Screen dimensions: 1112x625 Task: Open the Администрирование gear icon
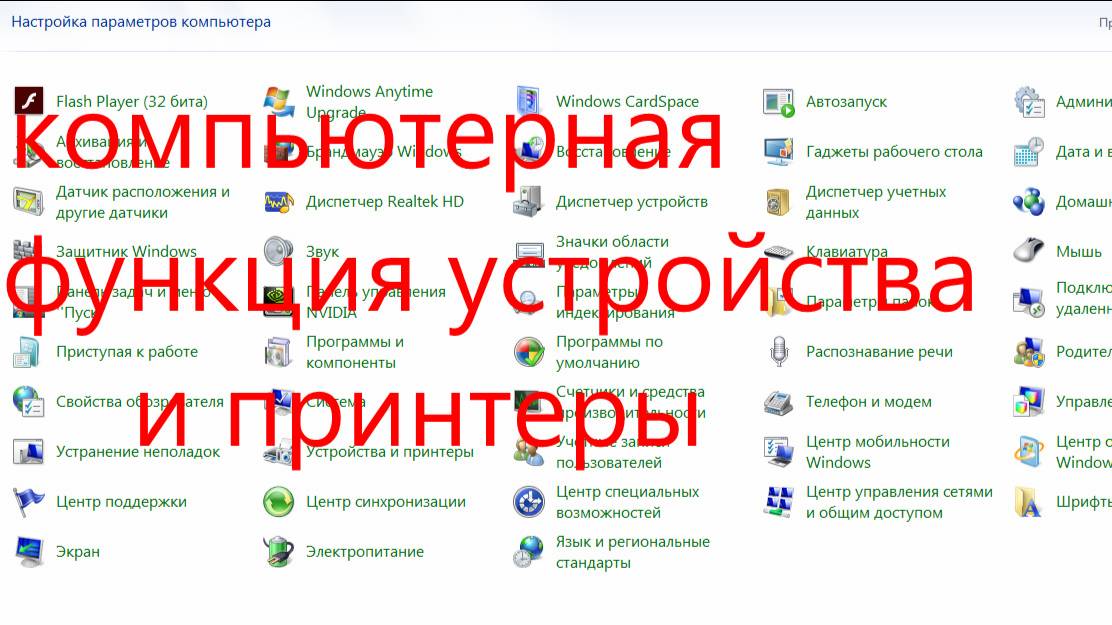(1028, 101)
